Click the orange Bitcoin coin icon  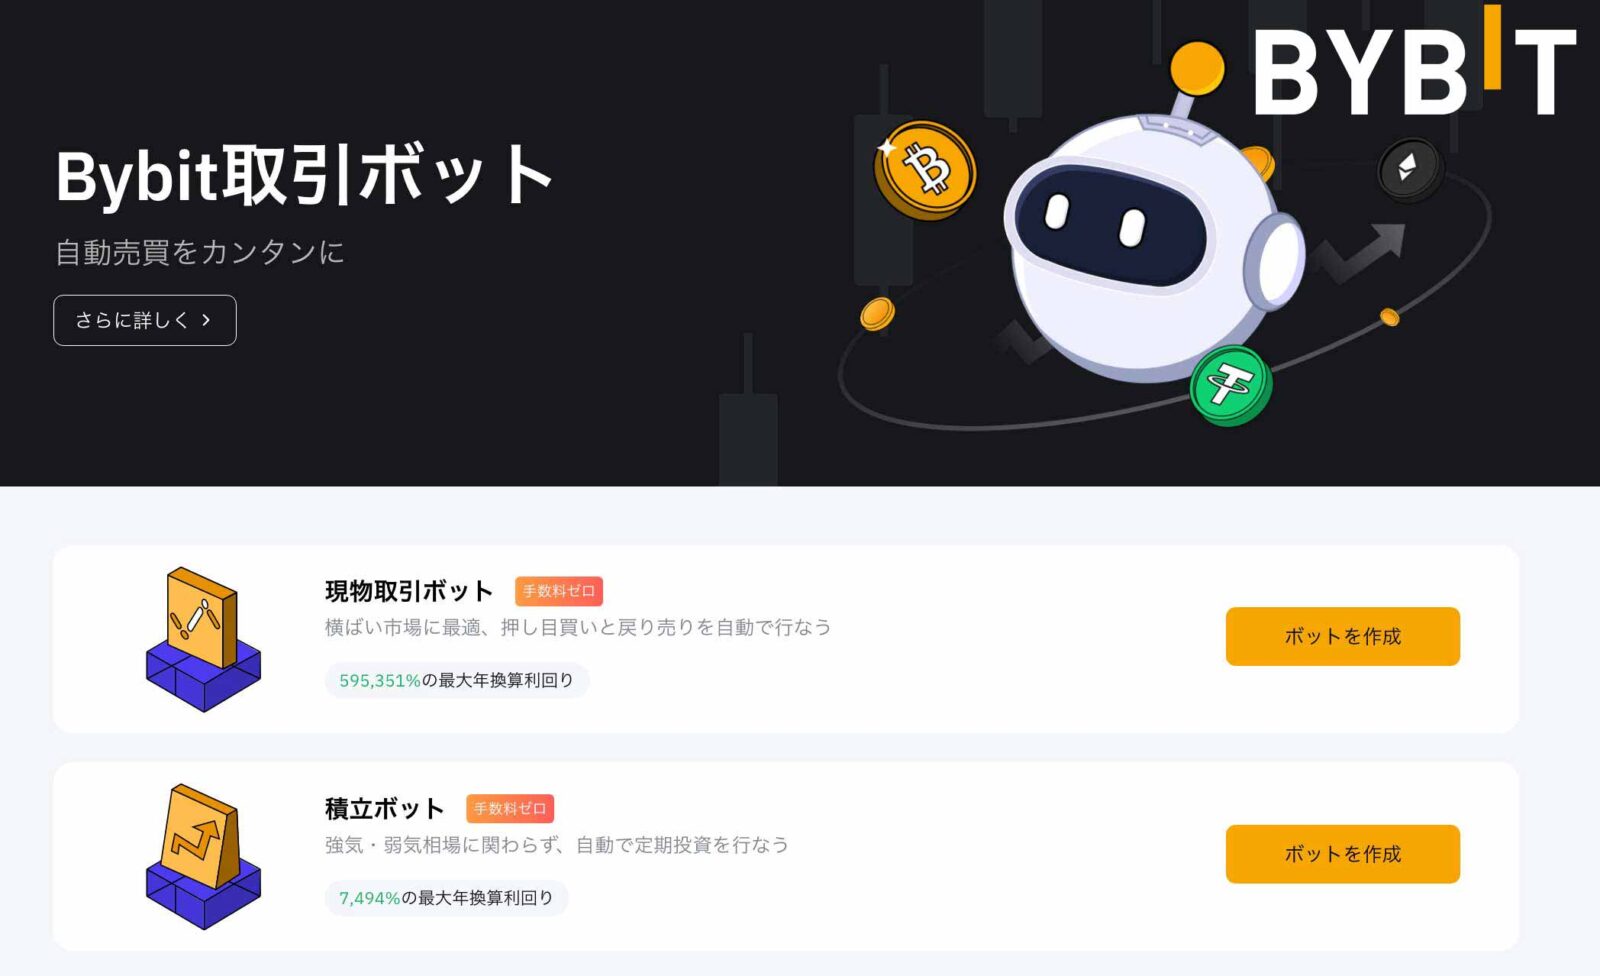(x=925, y=170)
